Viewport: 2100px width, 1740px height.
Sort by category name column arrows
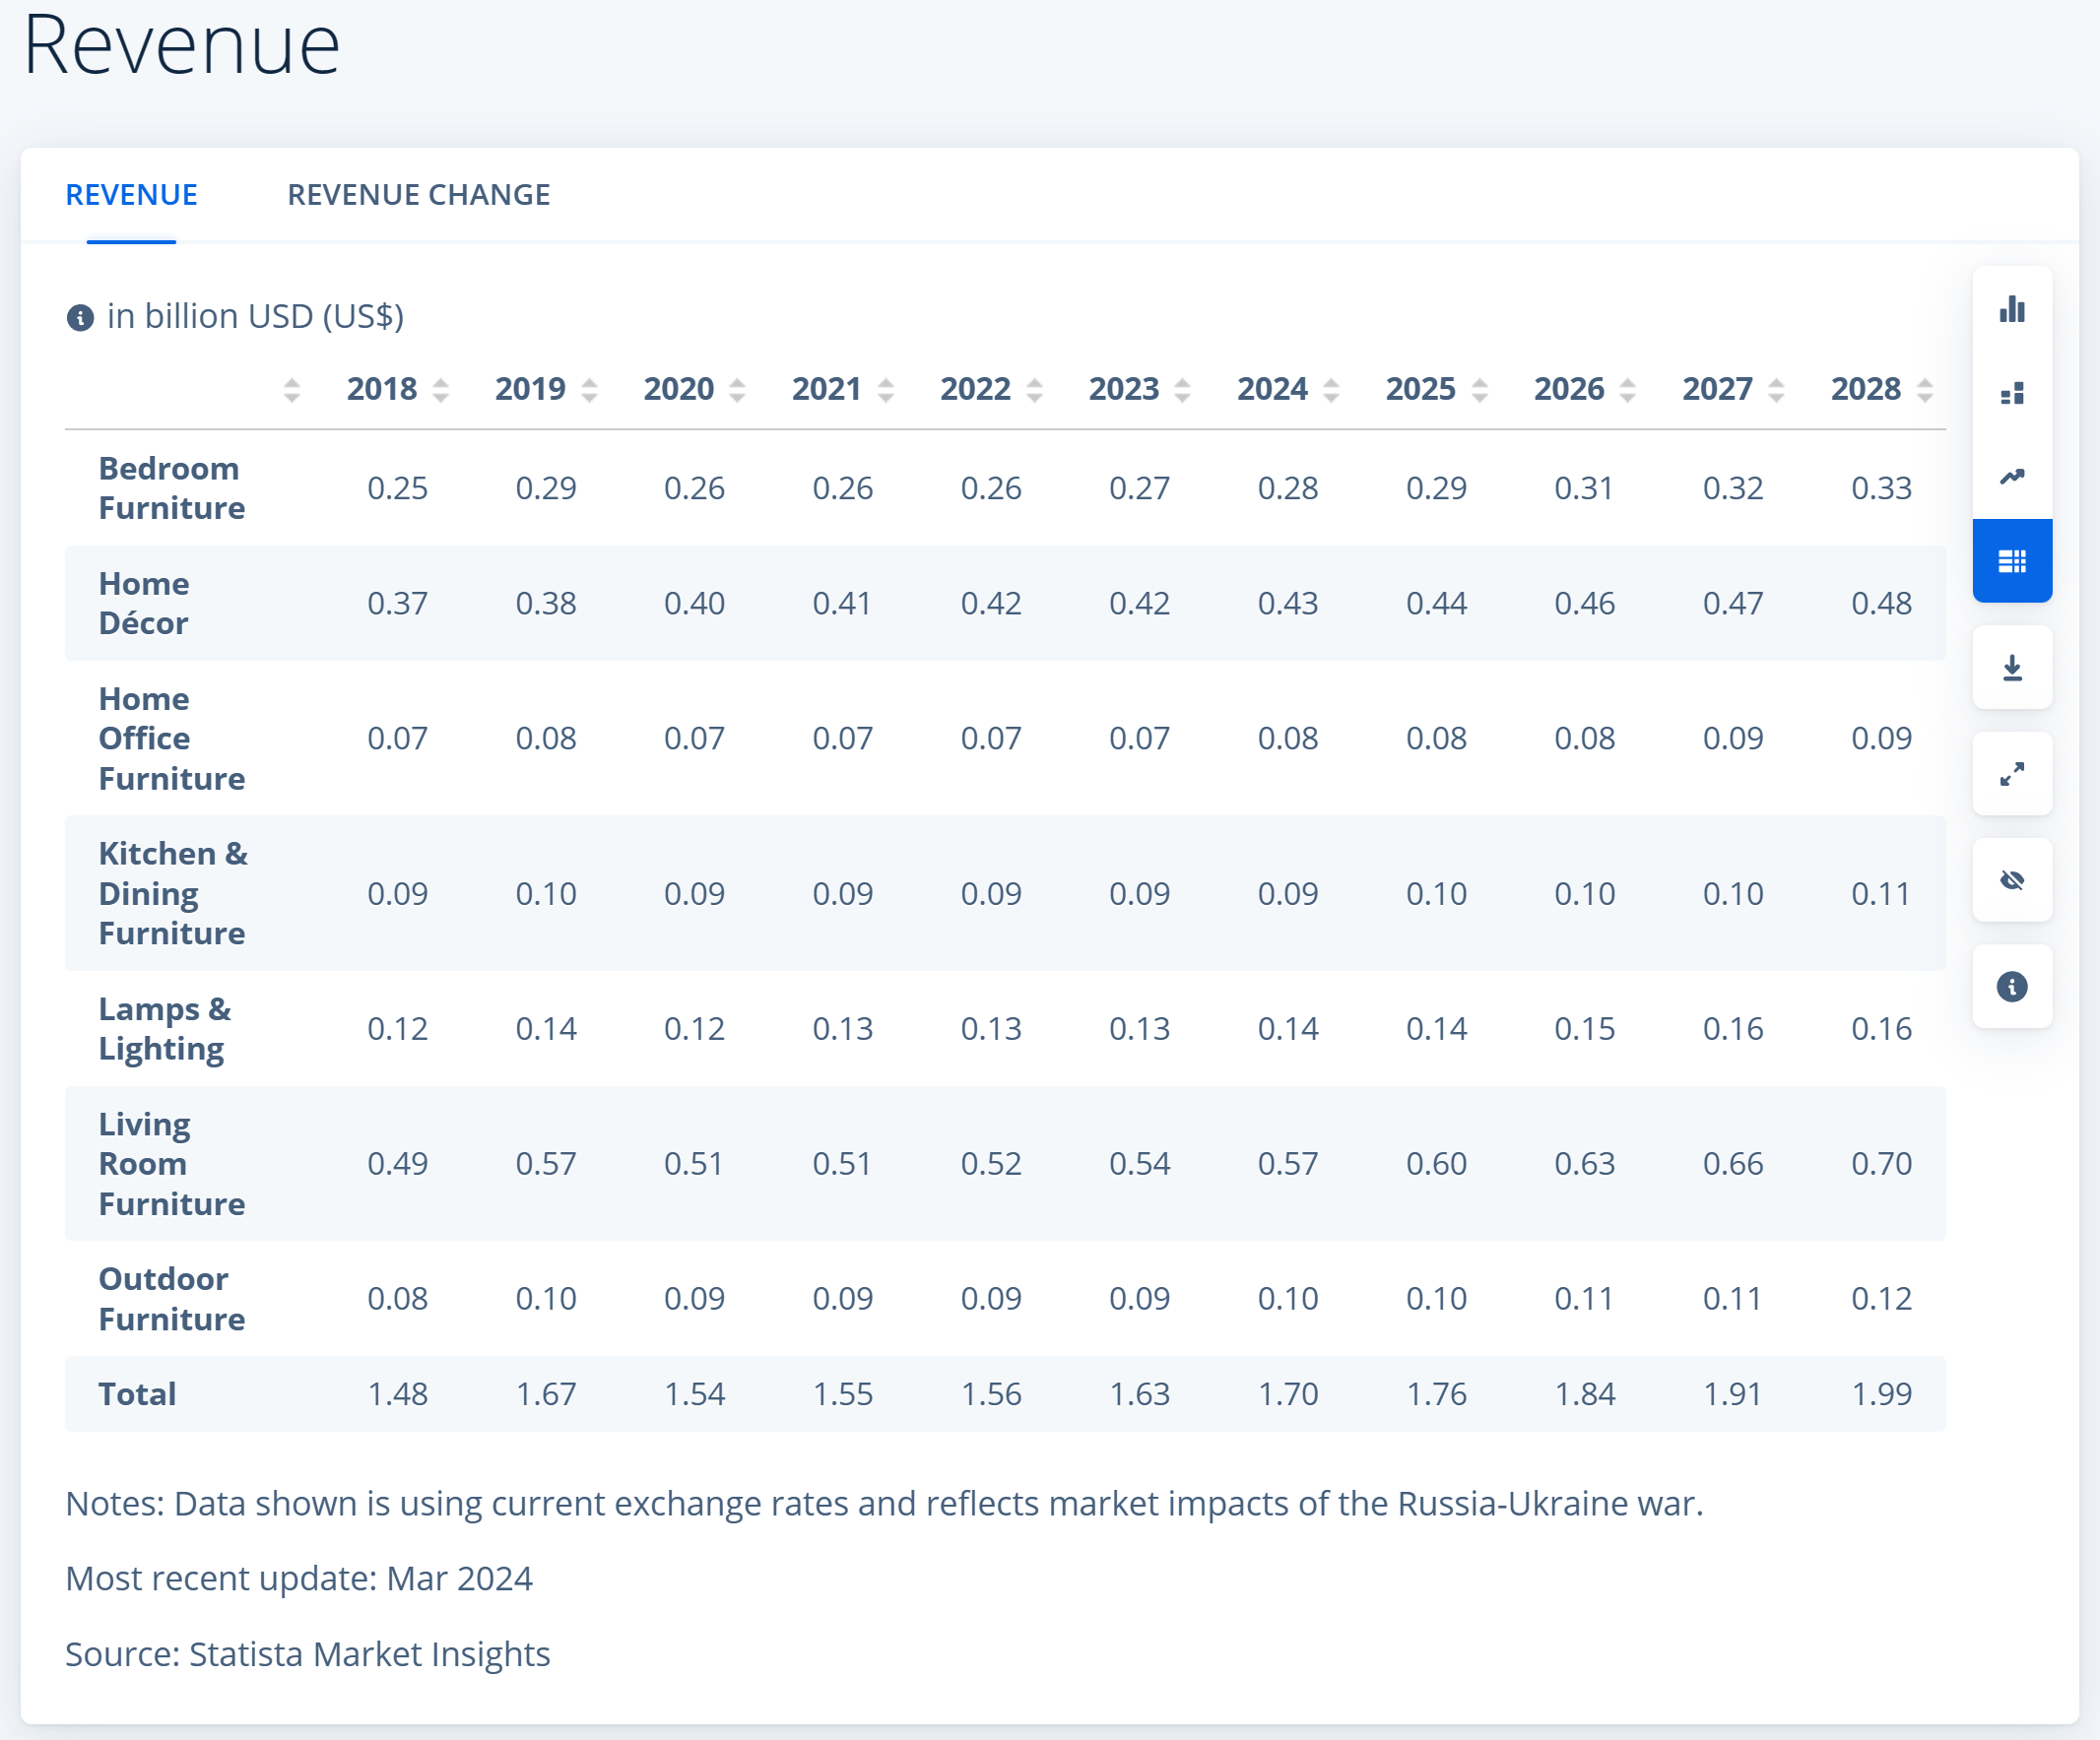click(x=292, y=390)
